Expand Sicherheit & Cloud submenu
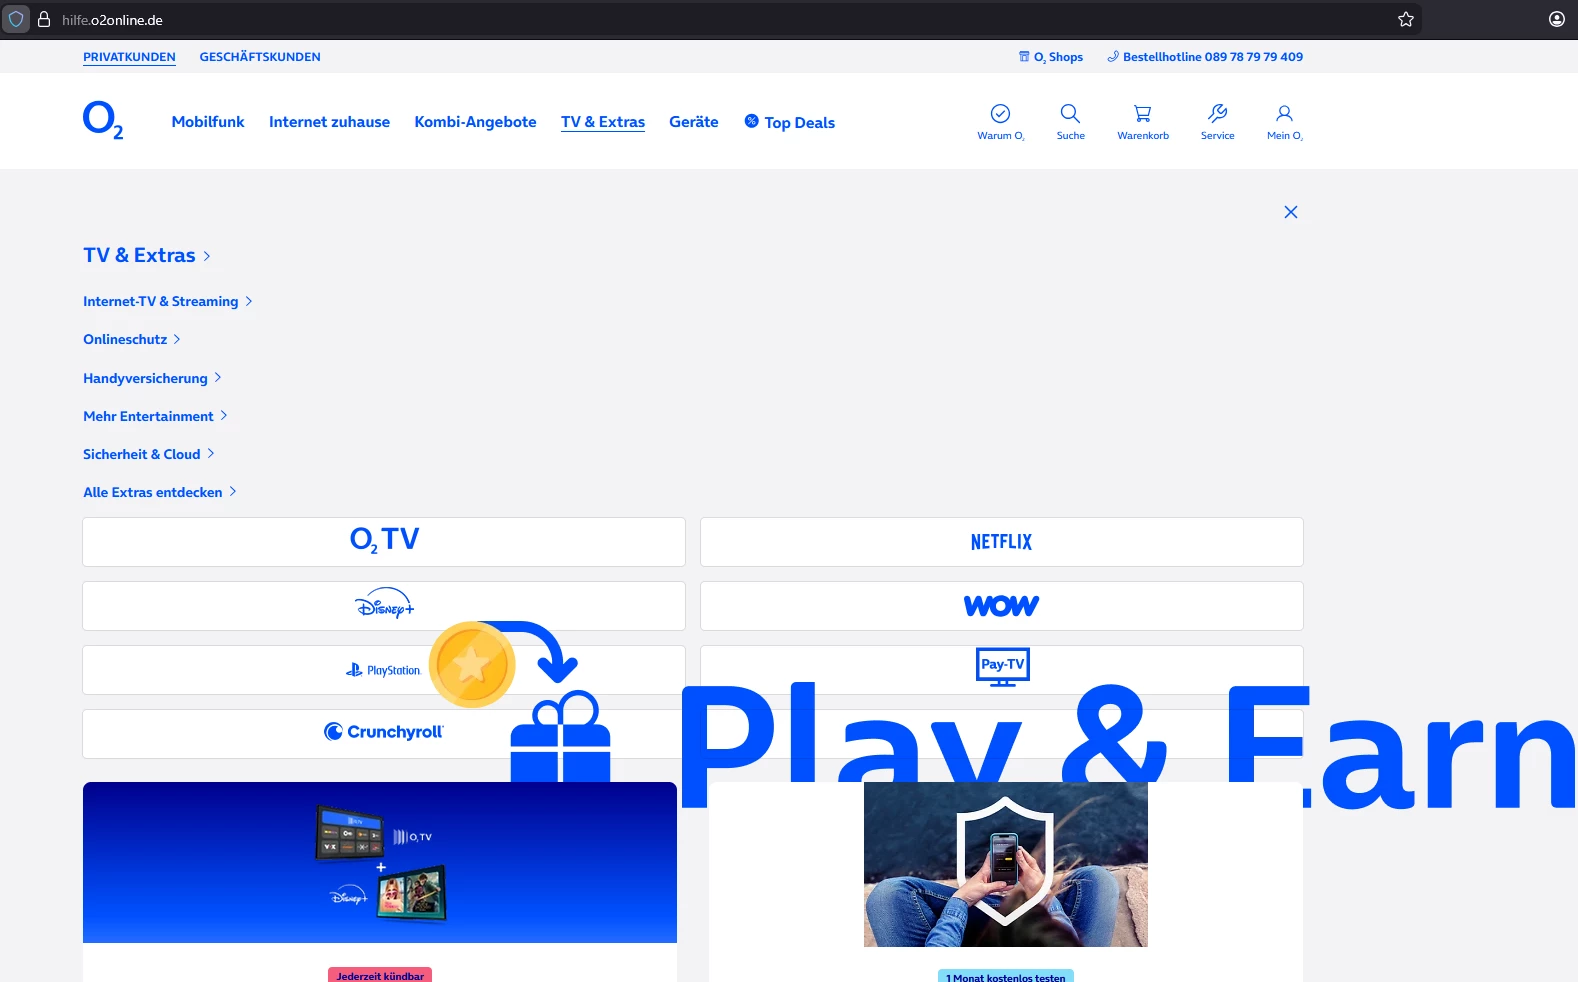1578x982 pixels. click(x=149, y=454)
